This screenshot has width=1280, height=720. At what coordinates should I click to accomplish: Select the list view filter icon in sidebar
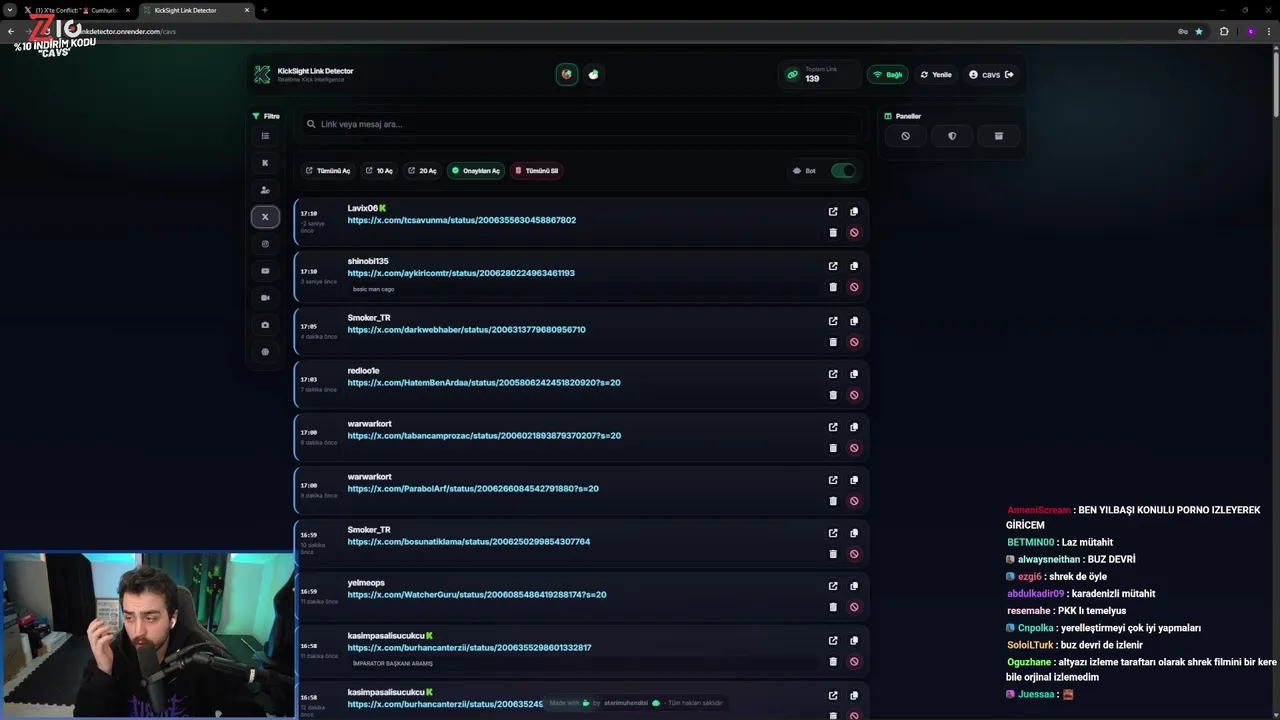(265, 136)
